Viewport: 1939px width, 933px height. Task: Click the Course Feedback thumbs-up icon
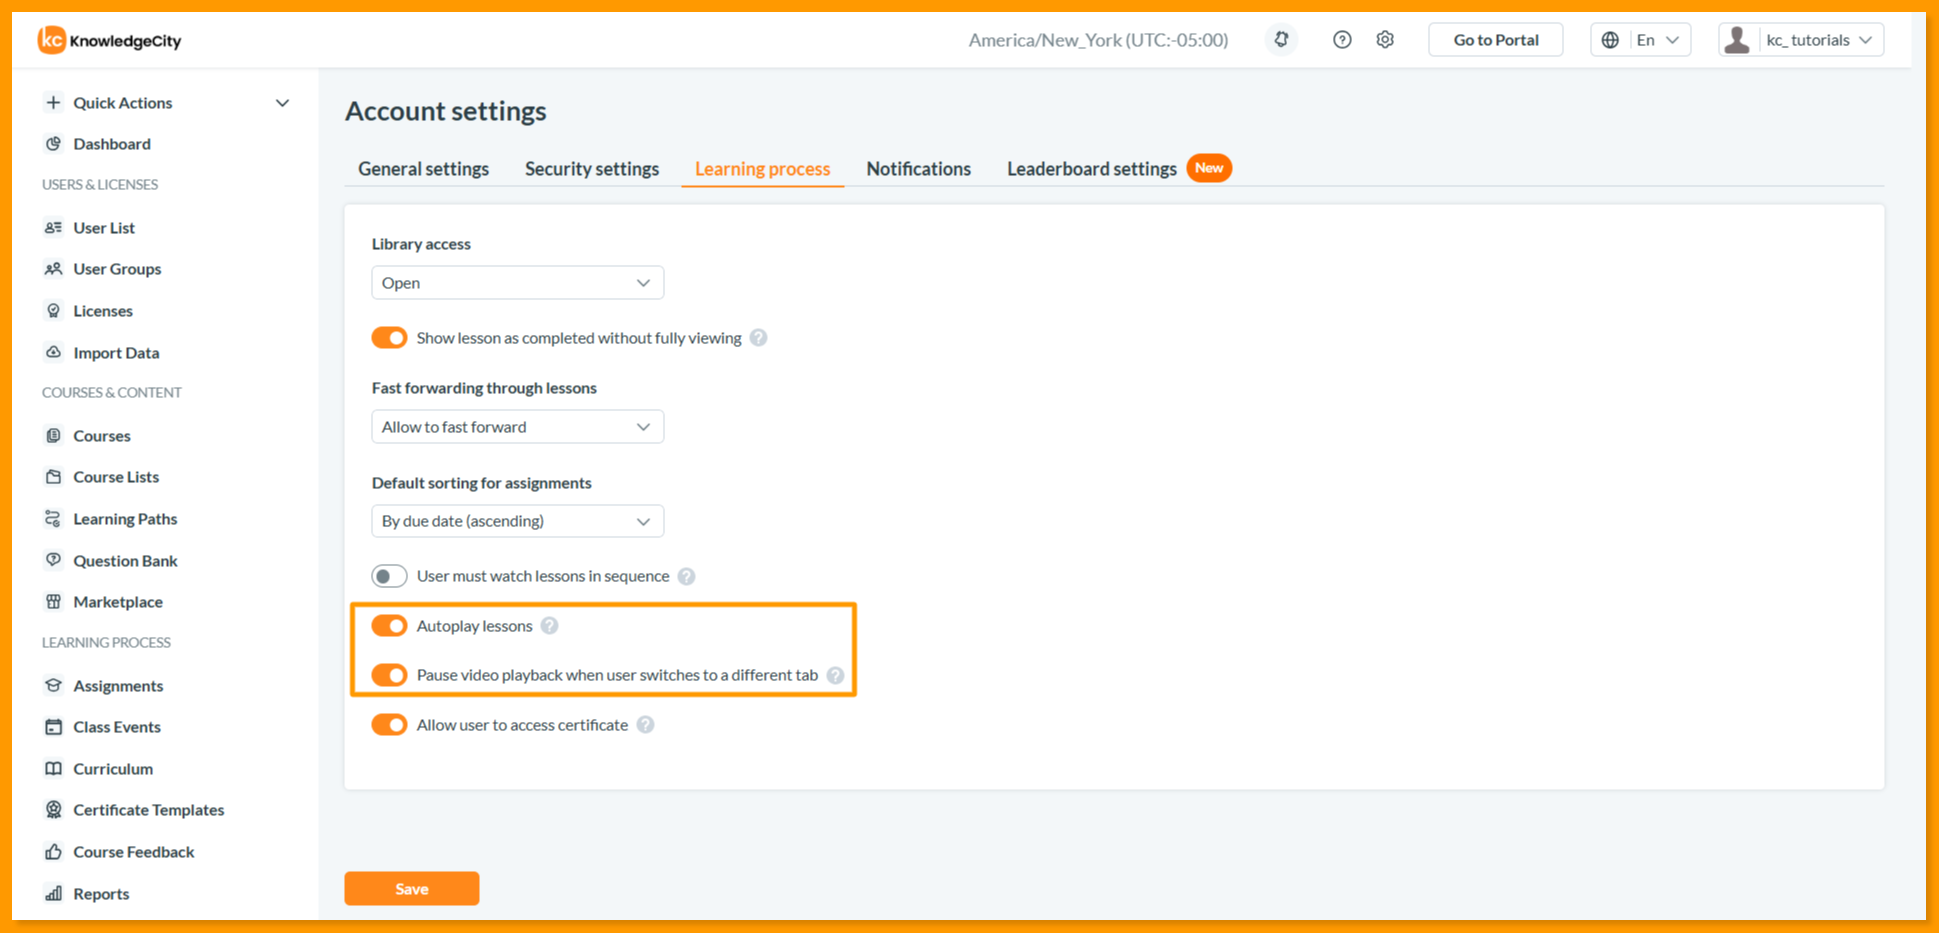click(53, 851)
